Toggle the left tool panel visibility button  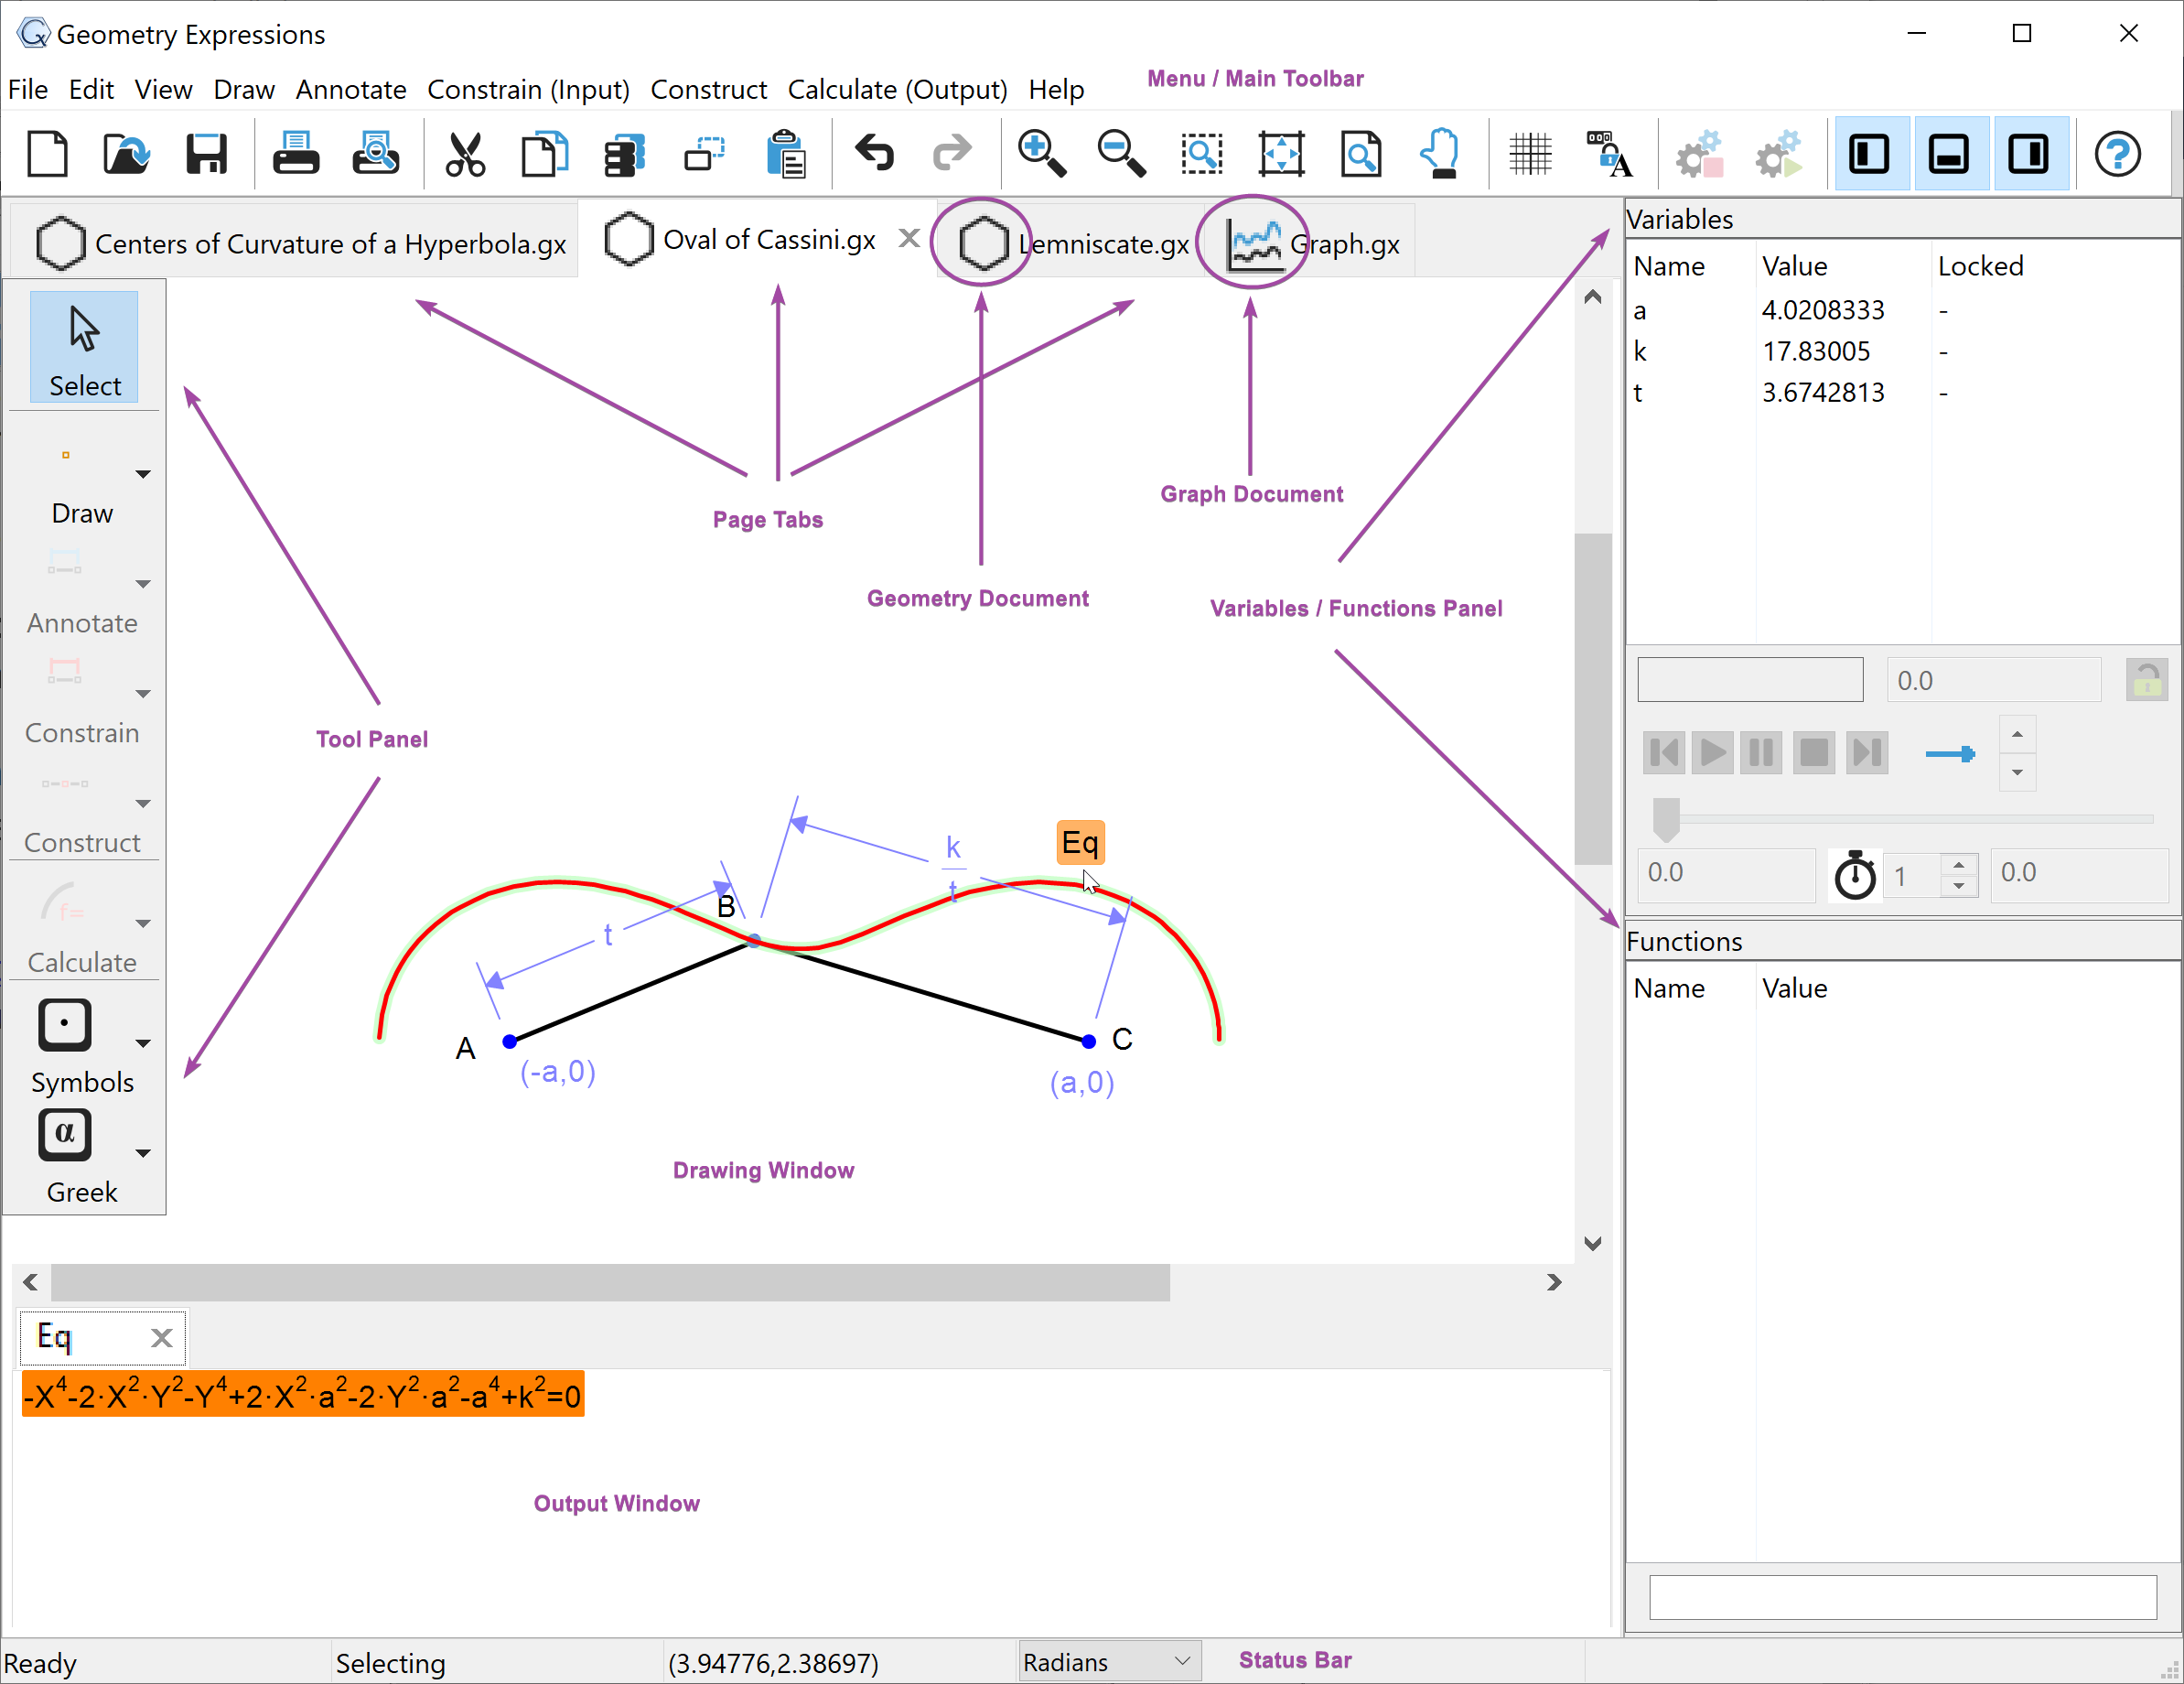click(1869, 154)
